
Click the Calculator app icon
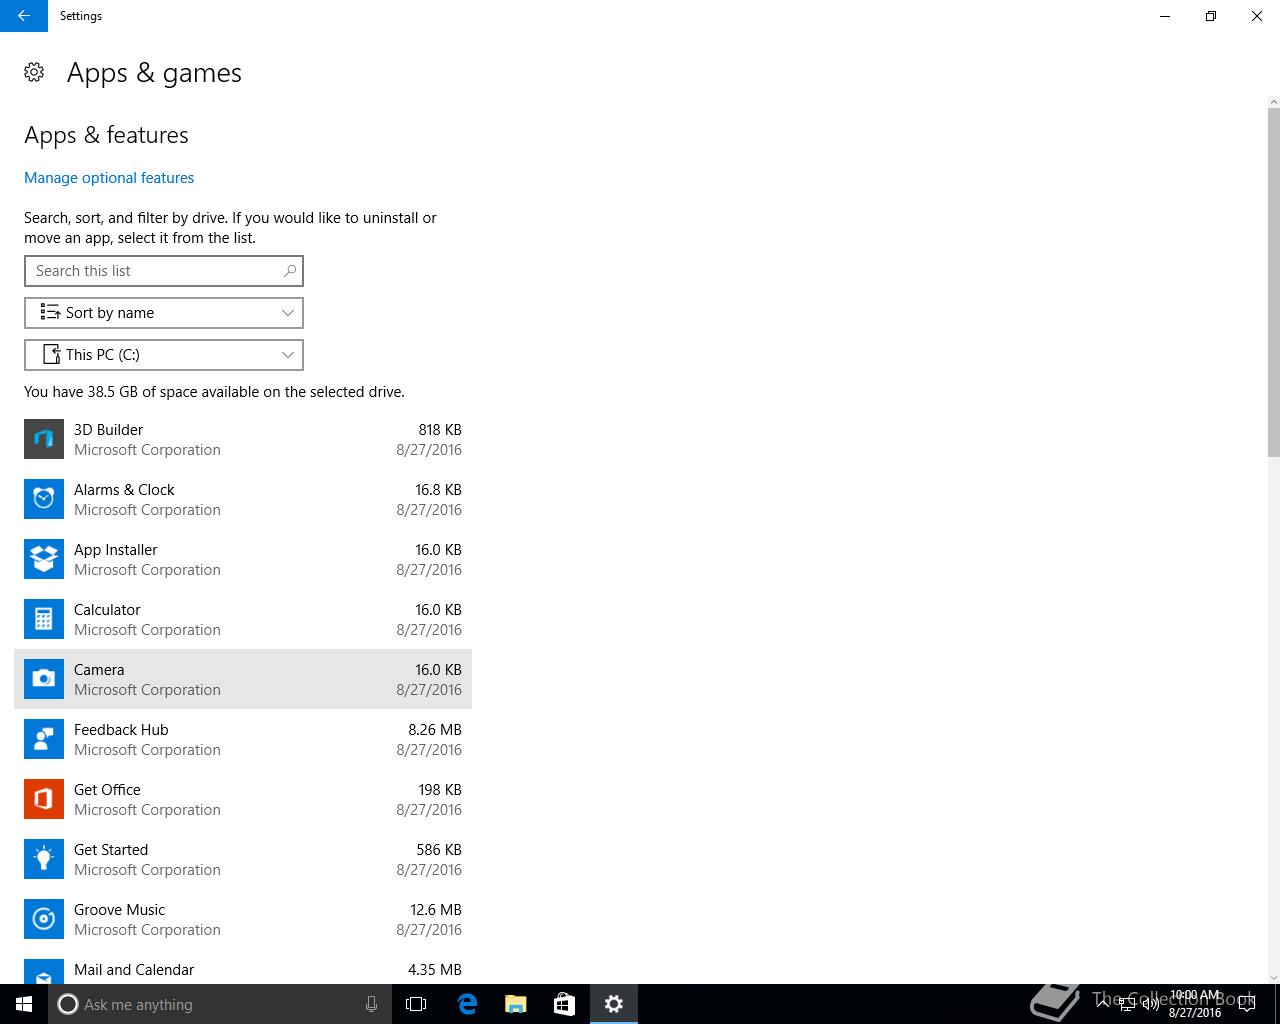[44, 619]
